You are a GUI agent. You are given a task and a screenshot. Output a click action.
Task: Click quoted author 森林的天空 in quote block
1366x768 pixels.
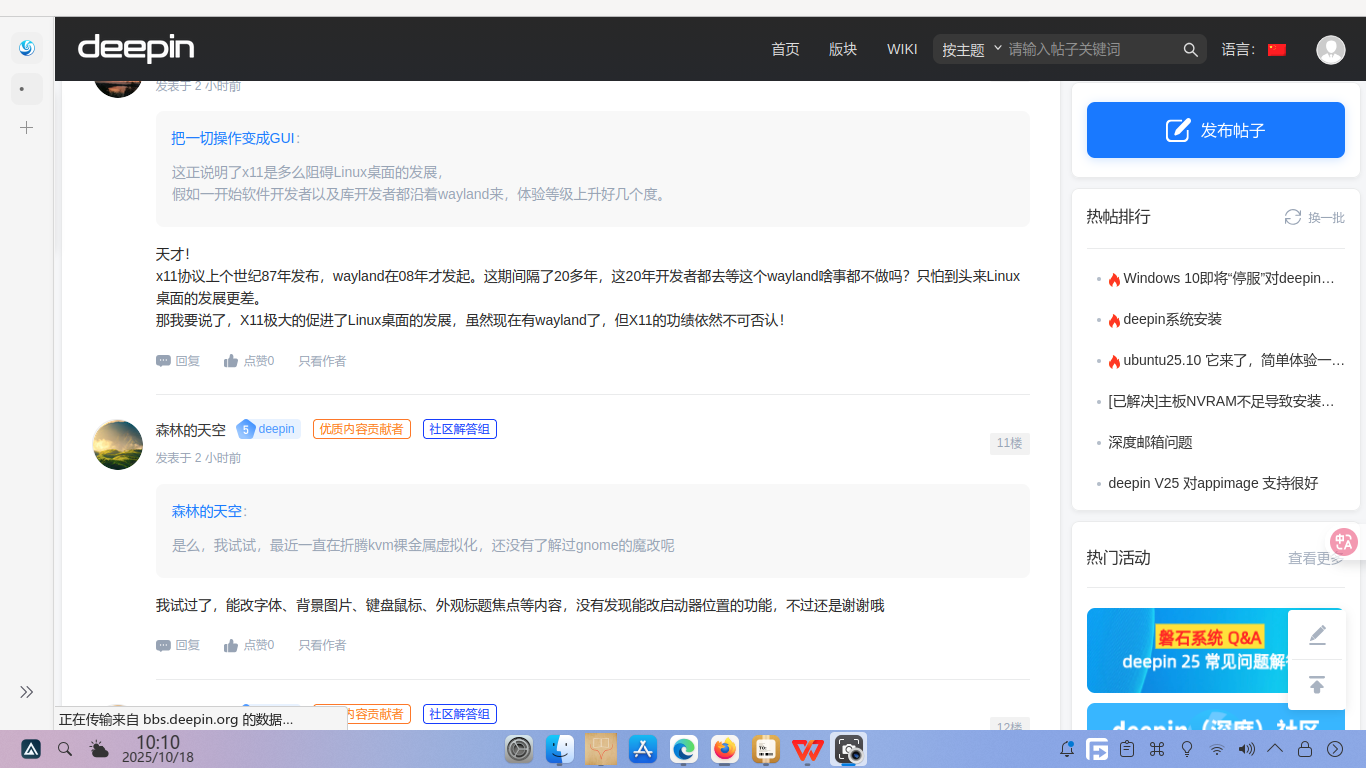(x=209, y=511)
